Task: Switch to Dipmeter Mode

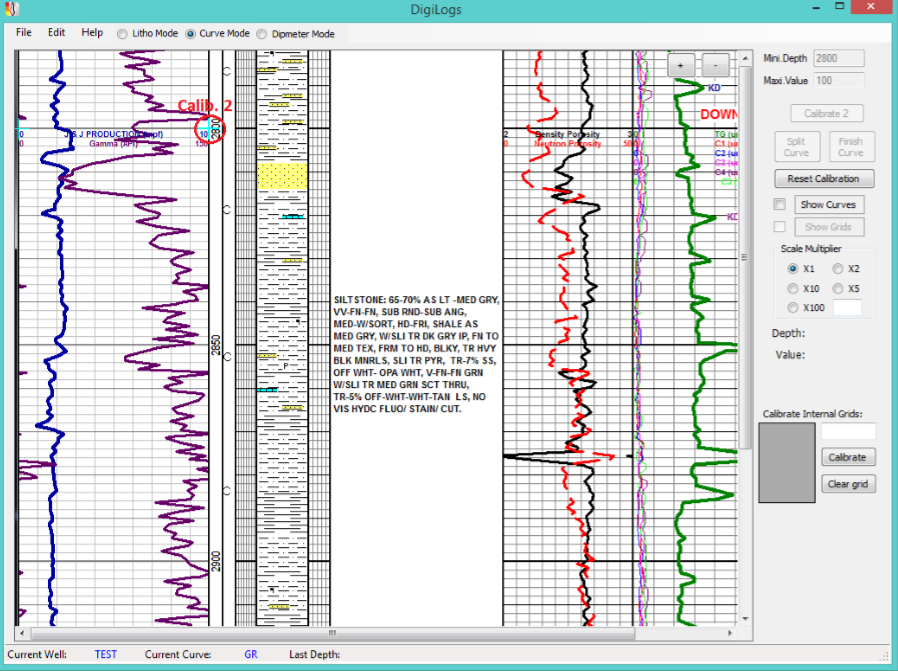Action: point(263,34)
